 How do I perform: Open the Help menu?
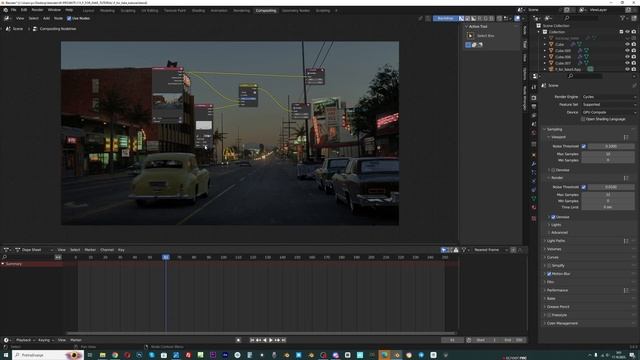point(69,10)
